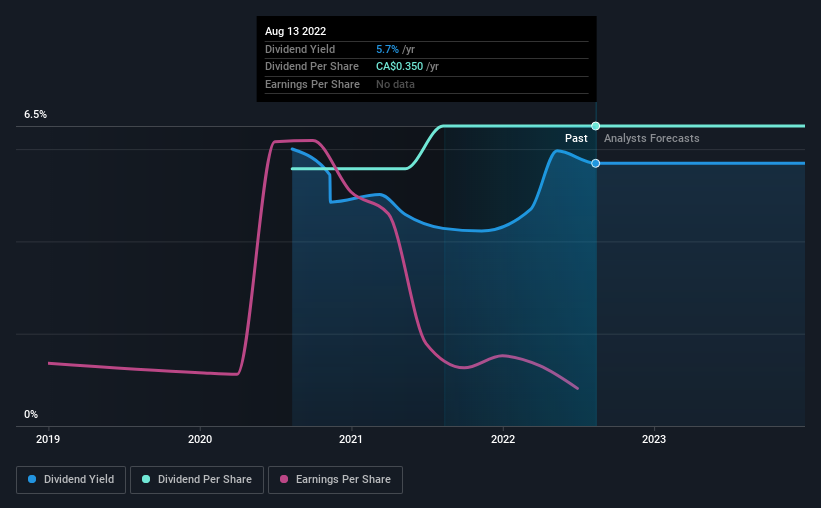Click the 2023 x-axis label
The height and width of the screenshot is (508, 821).
tap(654, 439)
